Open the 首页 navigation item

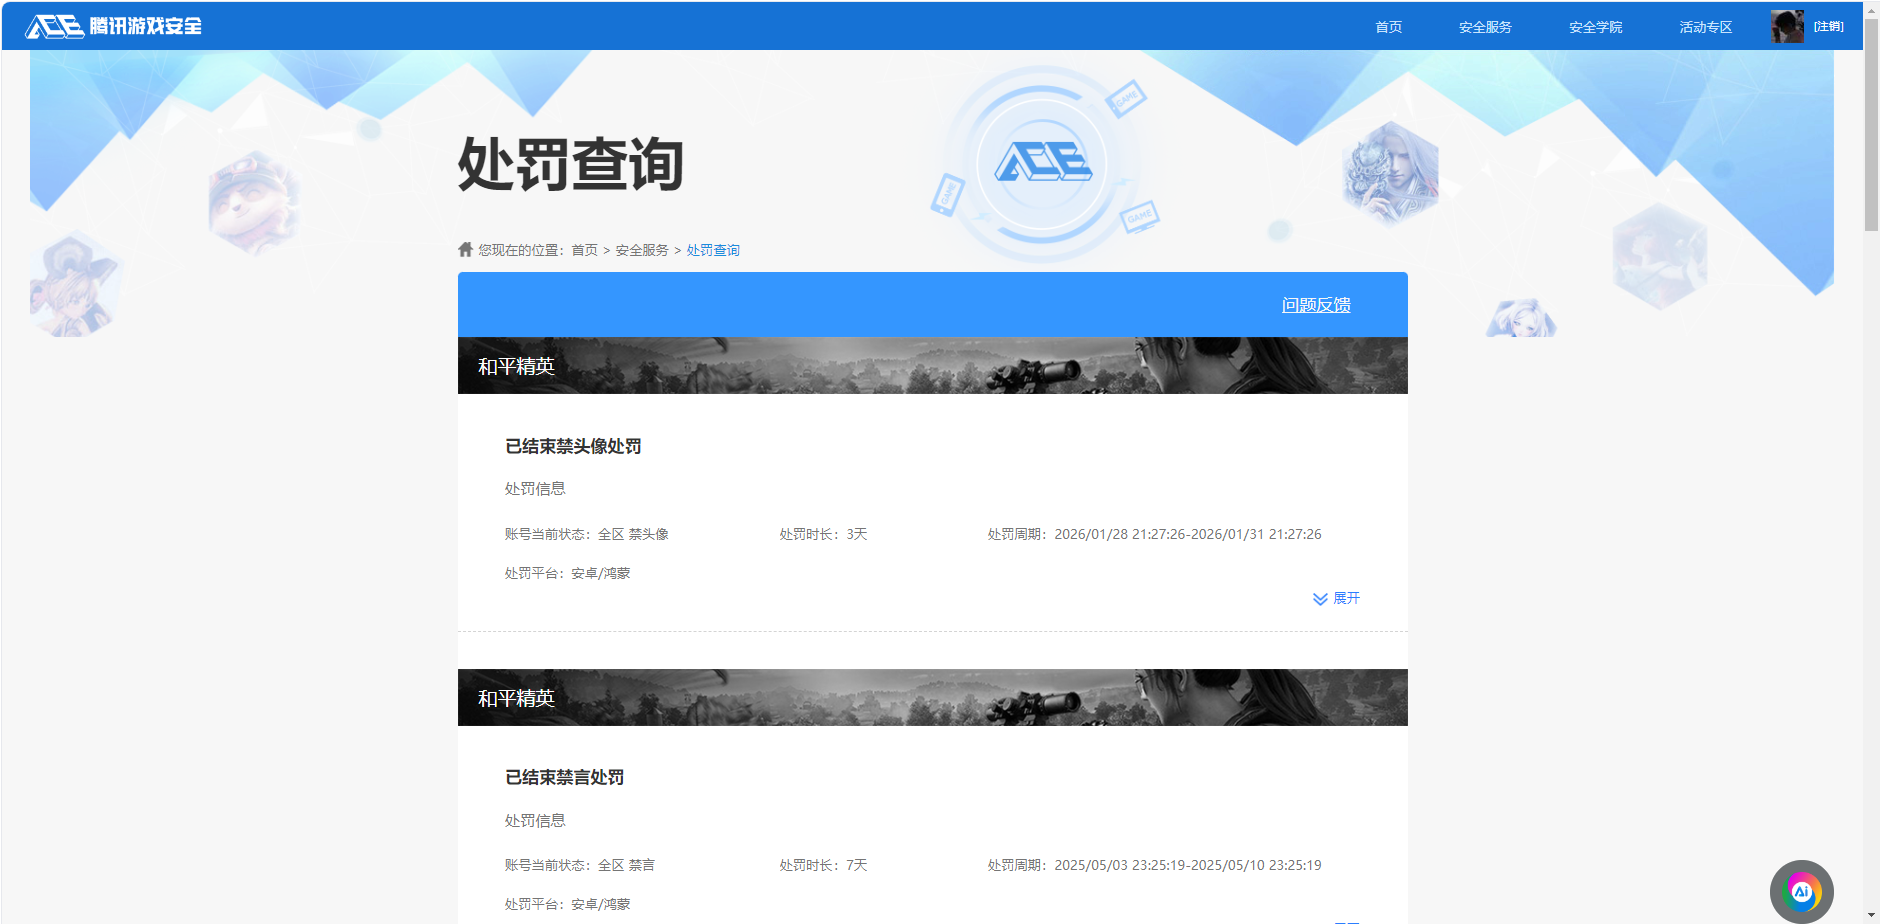[x=1388, y=27]
